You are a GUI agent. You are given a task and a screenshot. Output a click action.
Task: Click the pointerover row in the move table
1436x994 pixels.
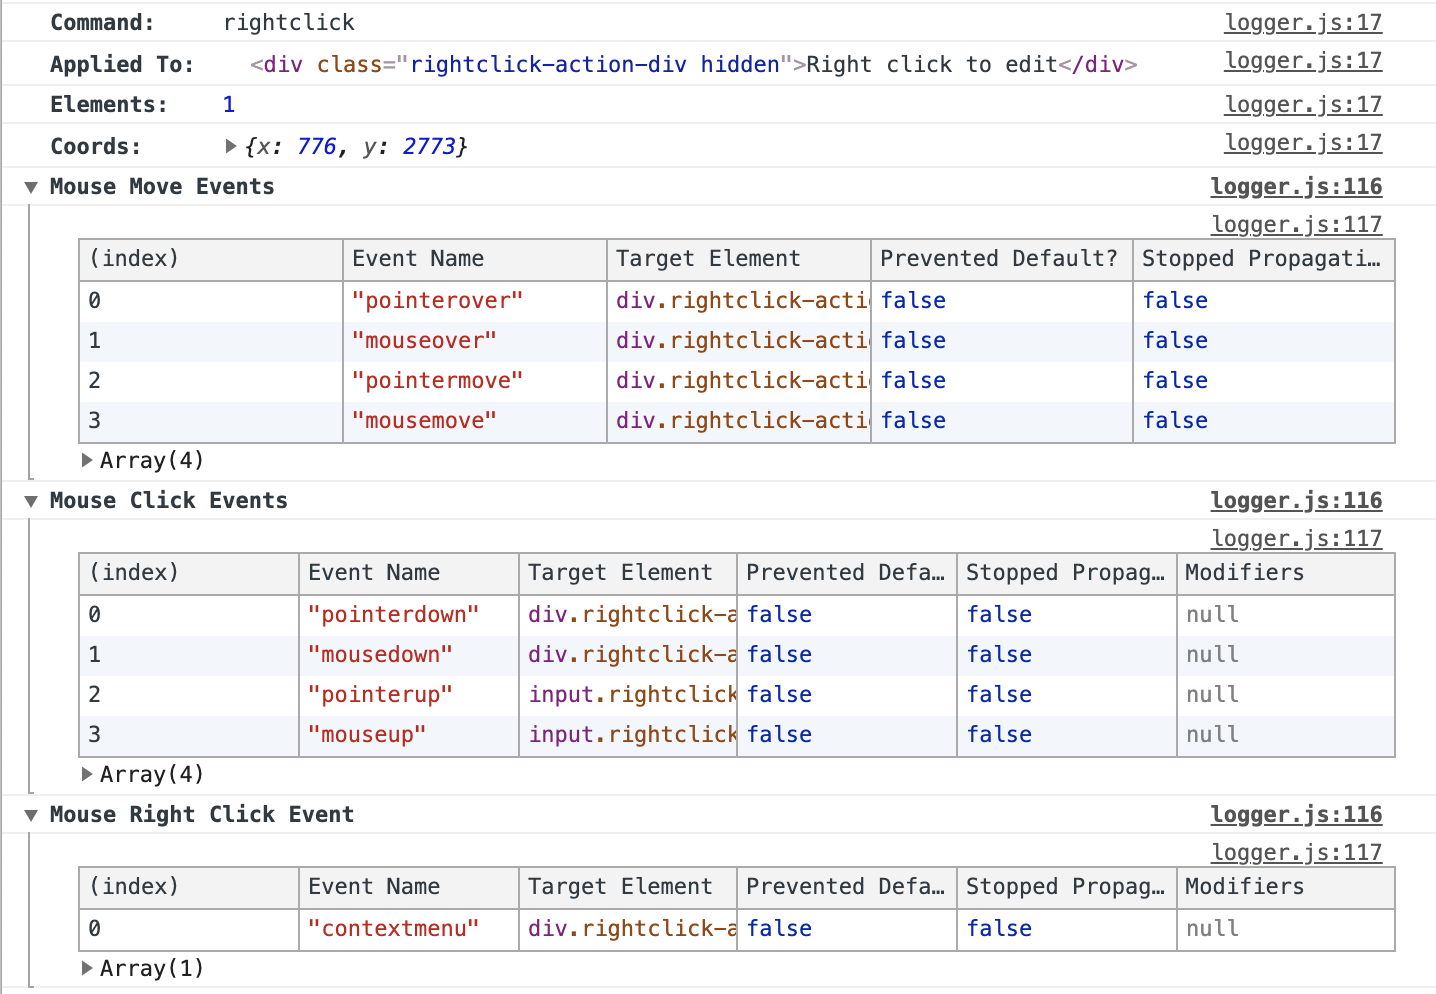click(437, 300)
